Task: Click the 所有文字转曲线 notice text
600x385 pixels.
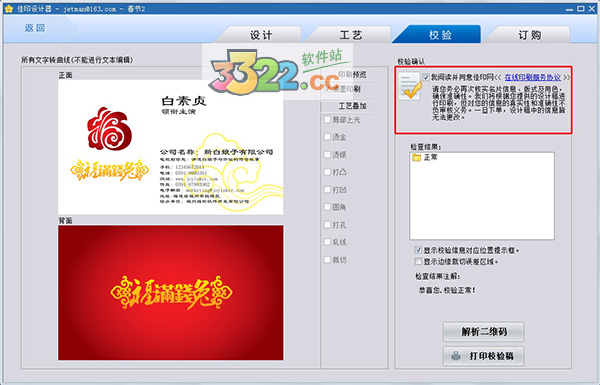Action: click(77, 60)
